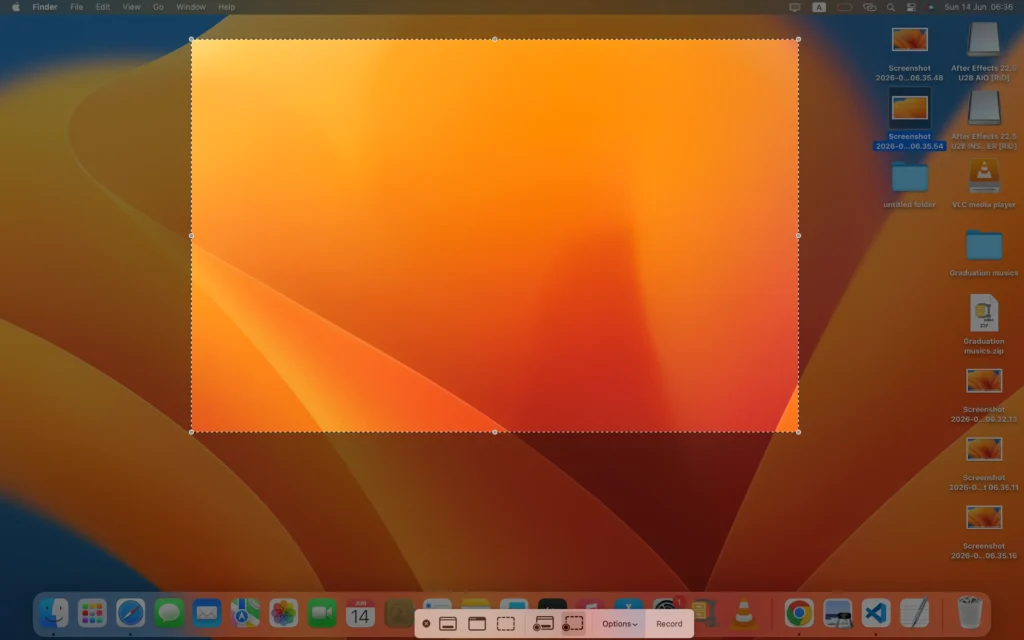
Task: Close the screenshot toolbar with the X button
Action: pos(426,624)
